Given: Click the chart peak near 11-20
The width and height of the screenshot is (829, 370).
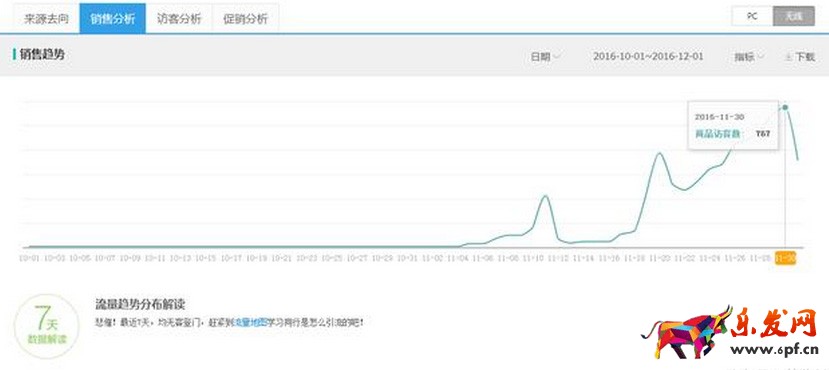Looking at the screenshot, I should pyautogui.click(x=659, y=153).
